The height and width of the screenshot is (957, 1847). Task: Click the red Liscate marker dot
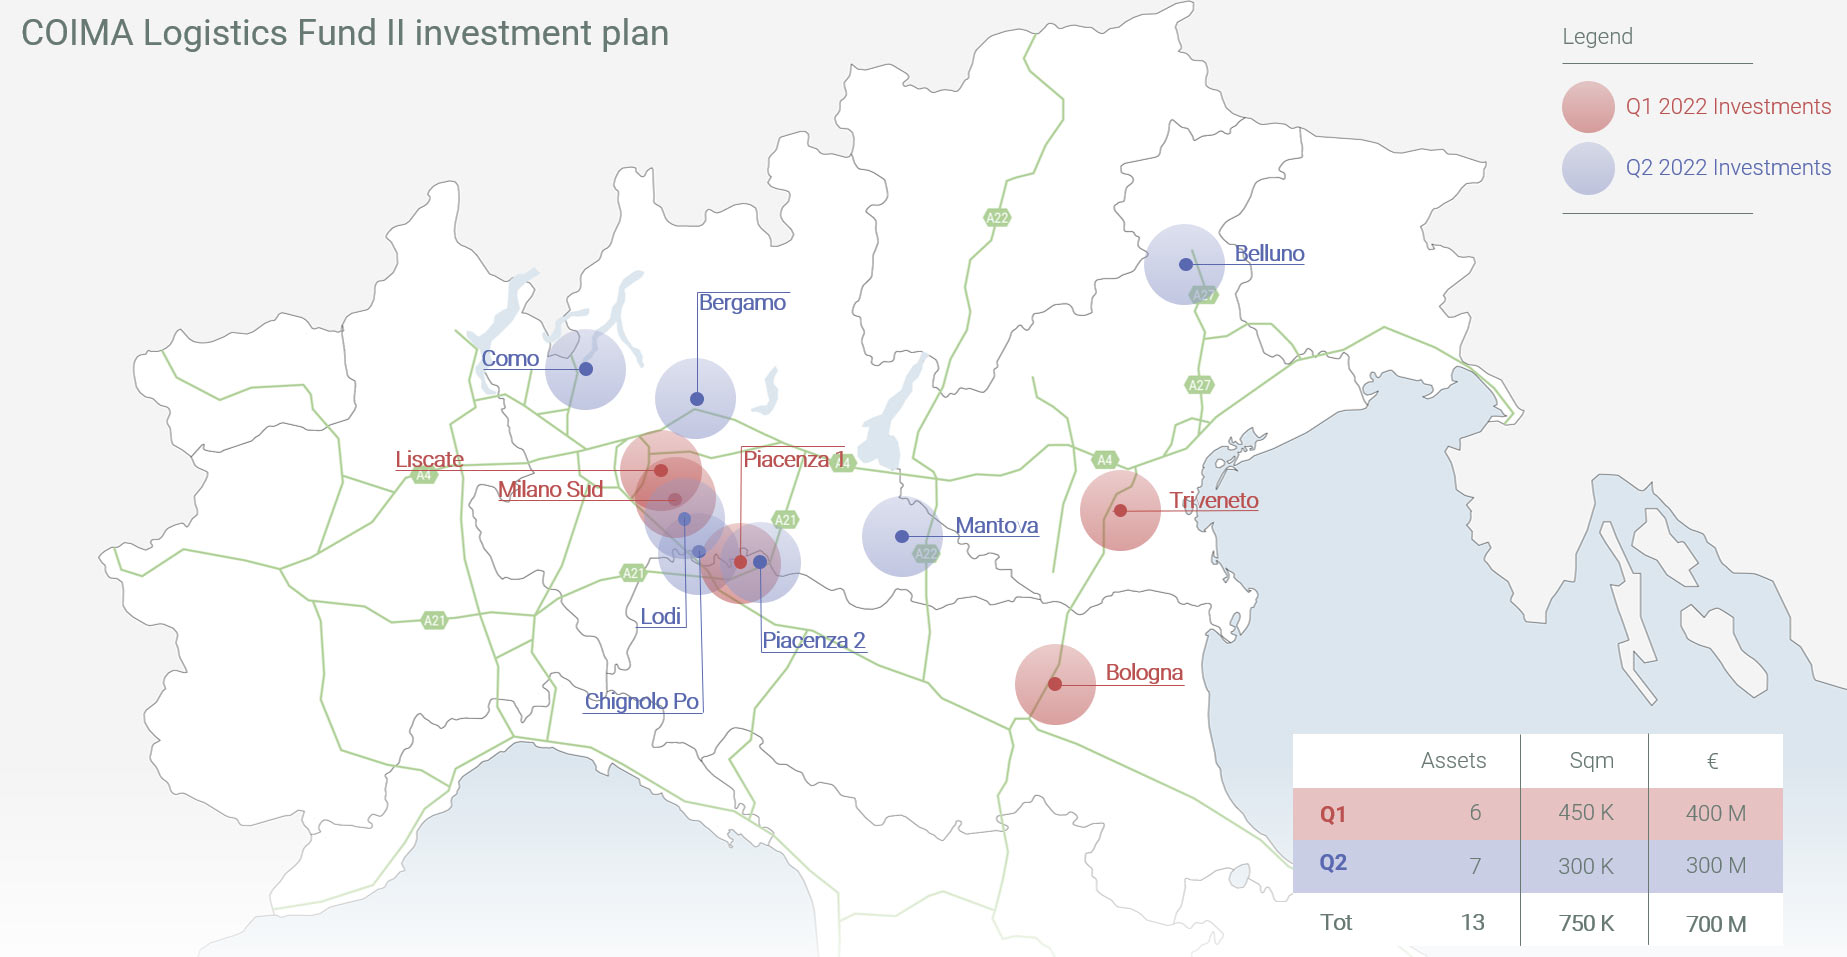661,470
